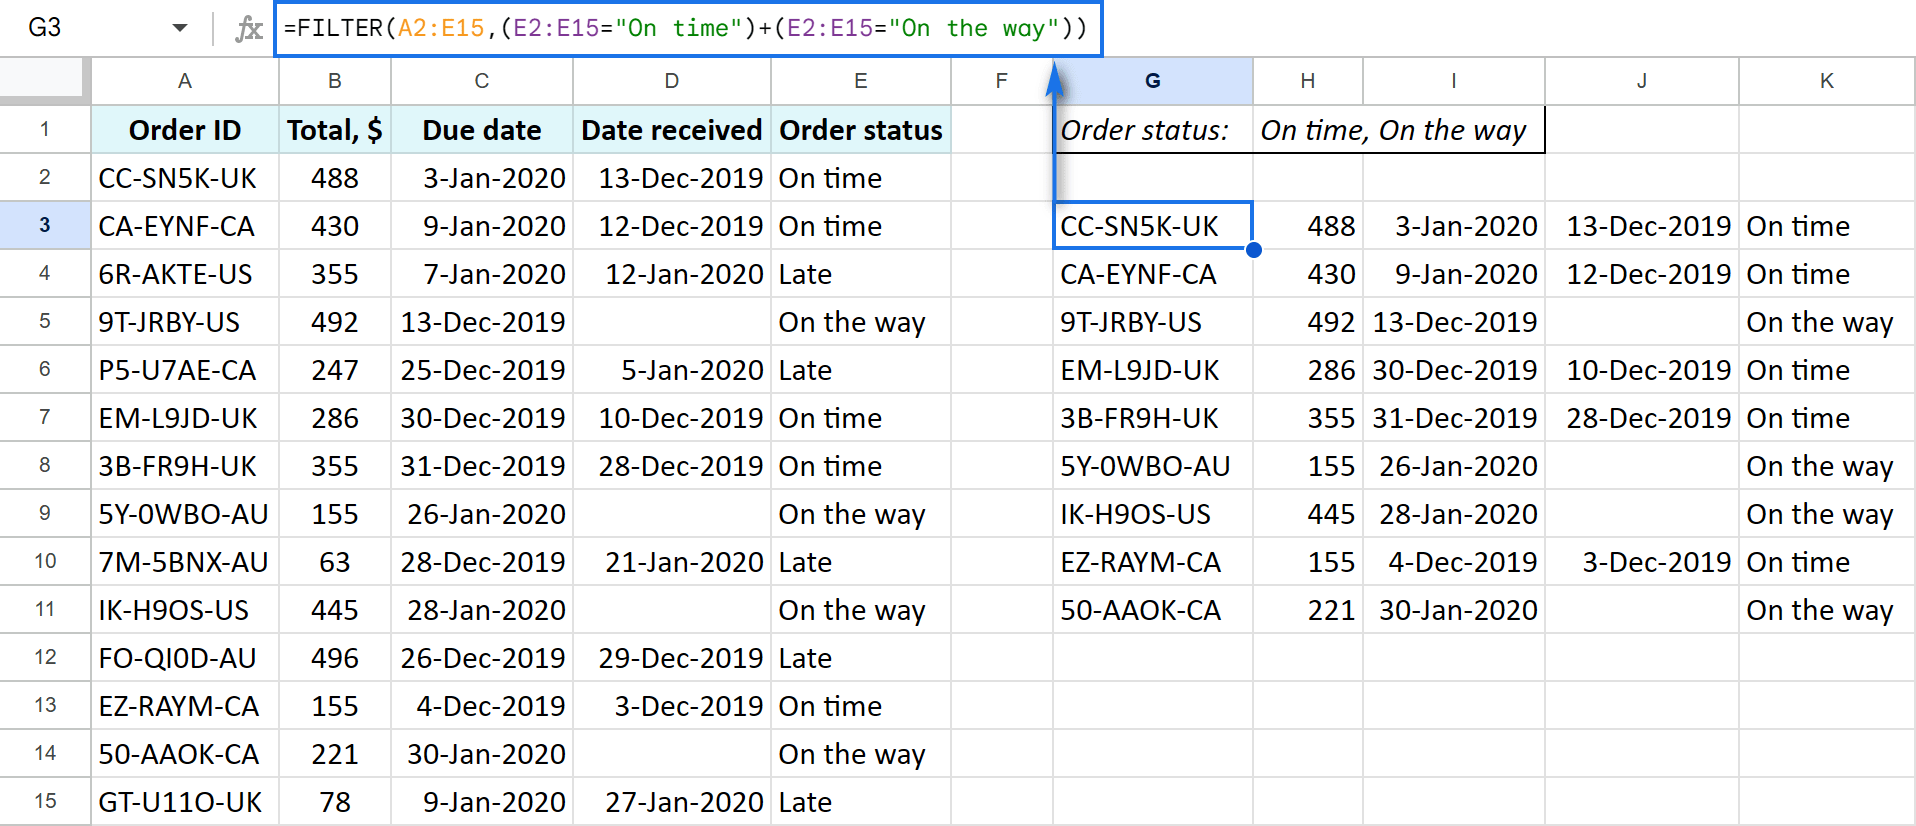This screenshot has height=826, width=1916.
Task: Click the 'Date received' header cell
Action: click(671, 130)
